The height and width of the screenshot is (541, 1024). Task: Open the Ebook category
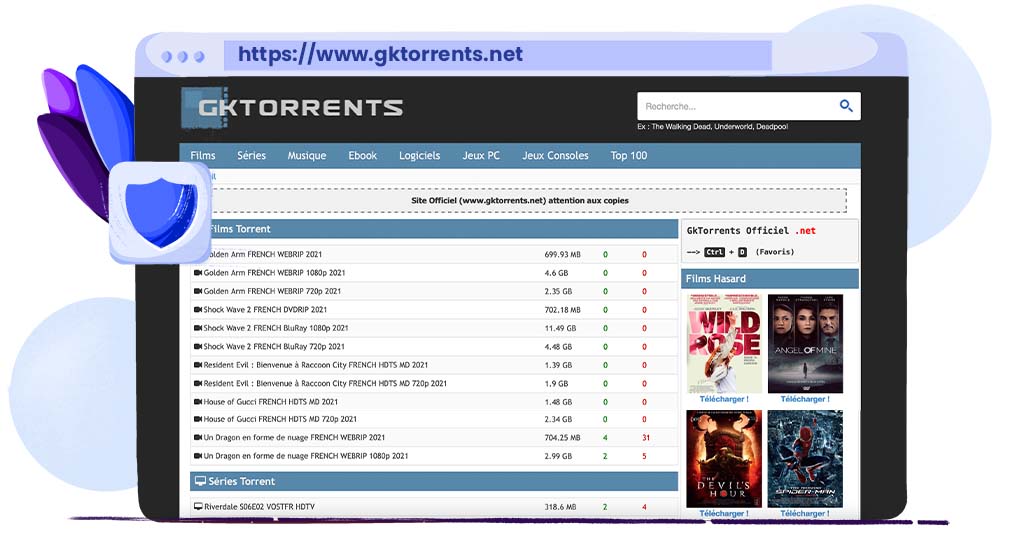362,156
